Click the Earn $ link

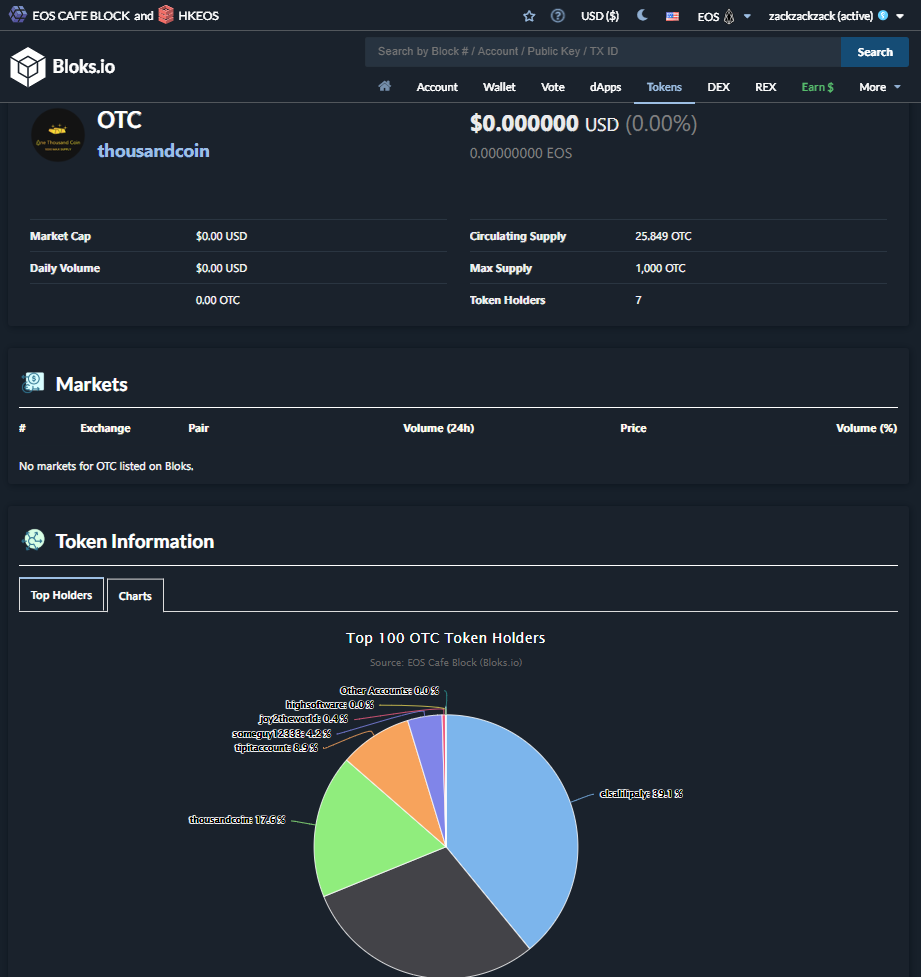[x=818, y=87]
